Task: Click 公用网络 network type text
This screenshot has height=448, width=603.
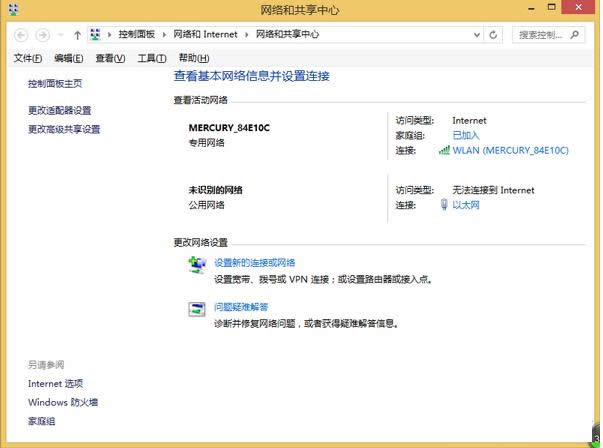Action: [x=207, y=205]
